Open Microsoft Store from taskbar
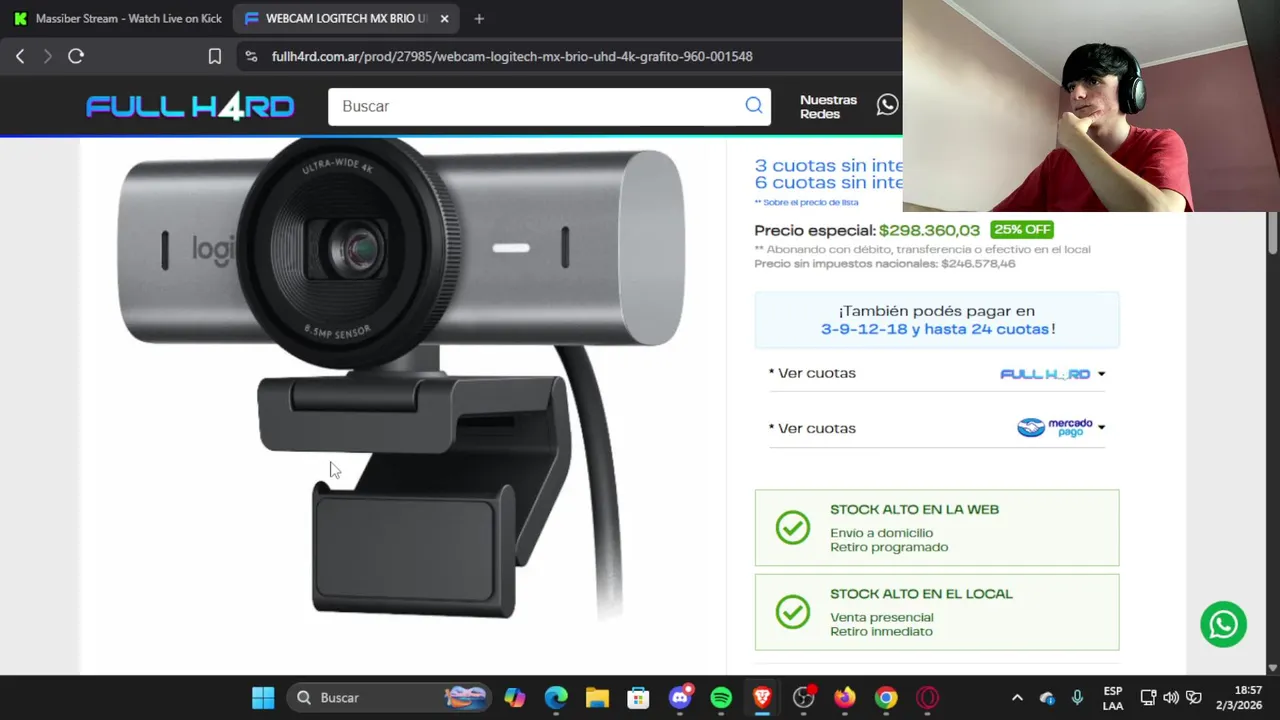The width and height of the screenshot is (1280, 720). [638, 698]
